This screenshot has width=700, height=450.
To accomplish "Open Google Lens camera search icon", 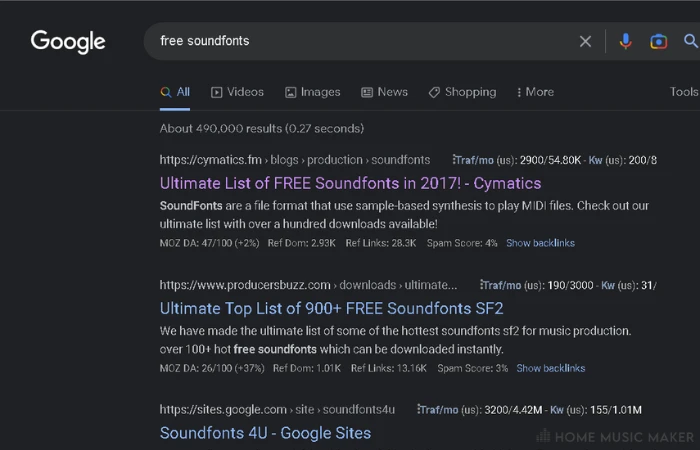I will (658, 42).
